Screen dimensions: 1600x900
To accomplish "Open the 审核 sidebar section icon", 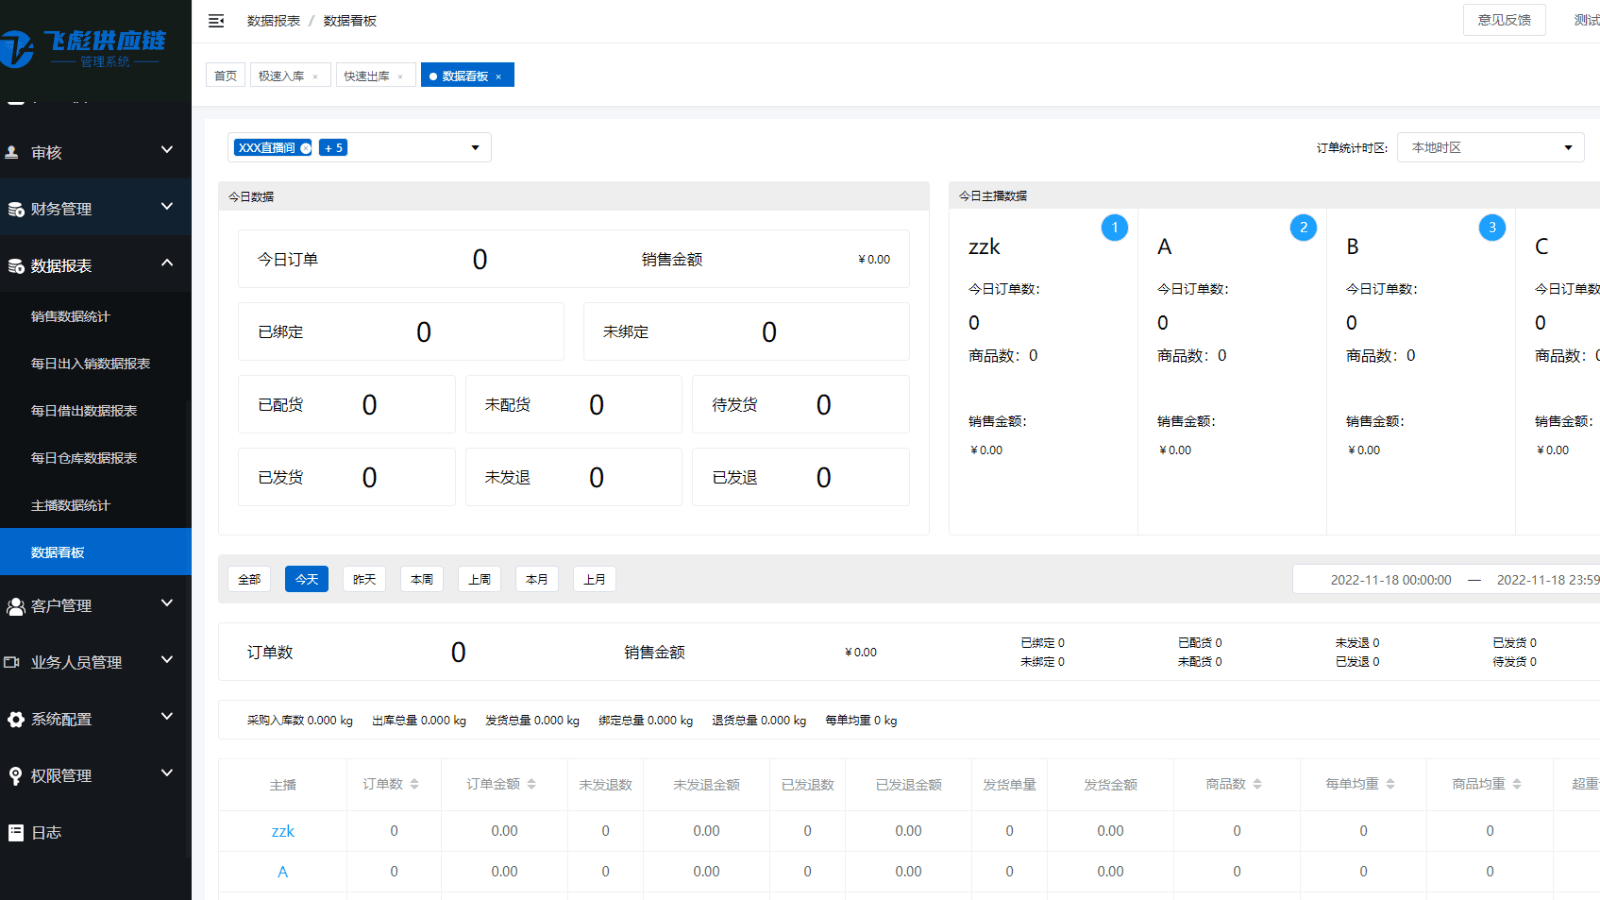I will coord(12,152).
